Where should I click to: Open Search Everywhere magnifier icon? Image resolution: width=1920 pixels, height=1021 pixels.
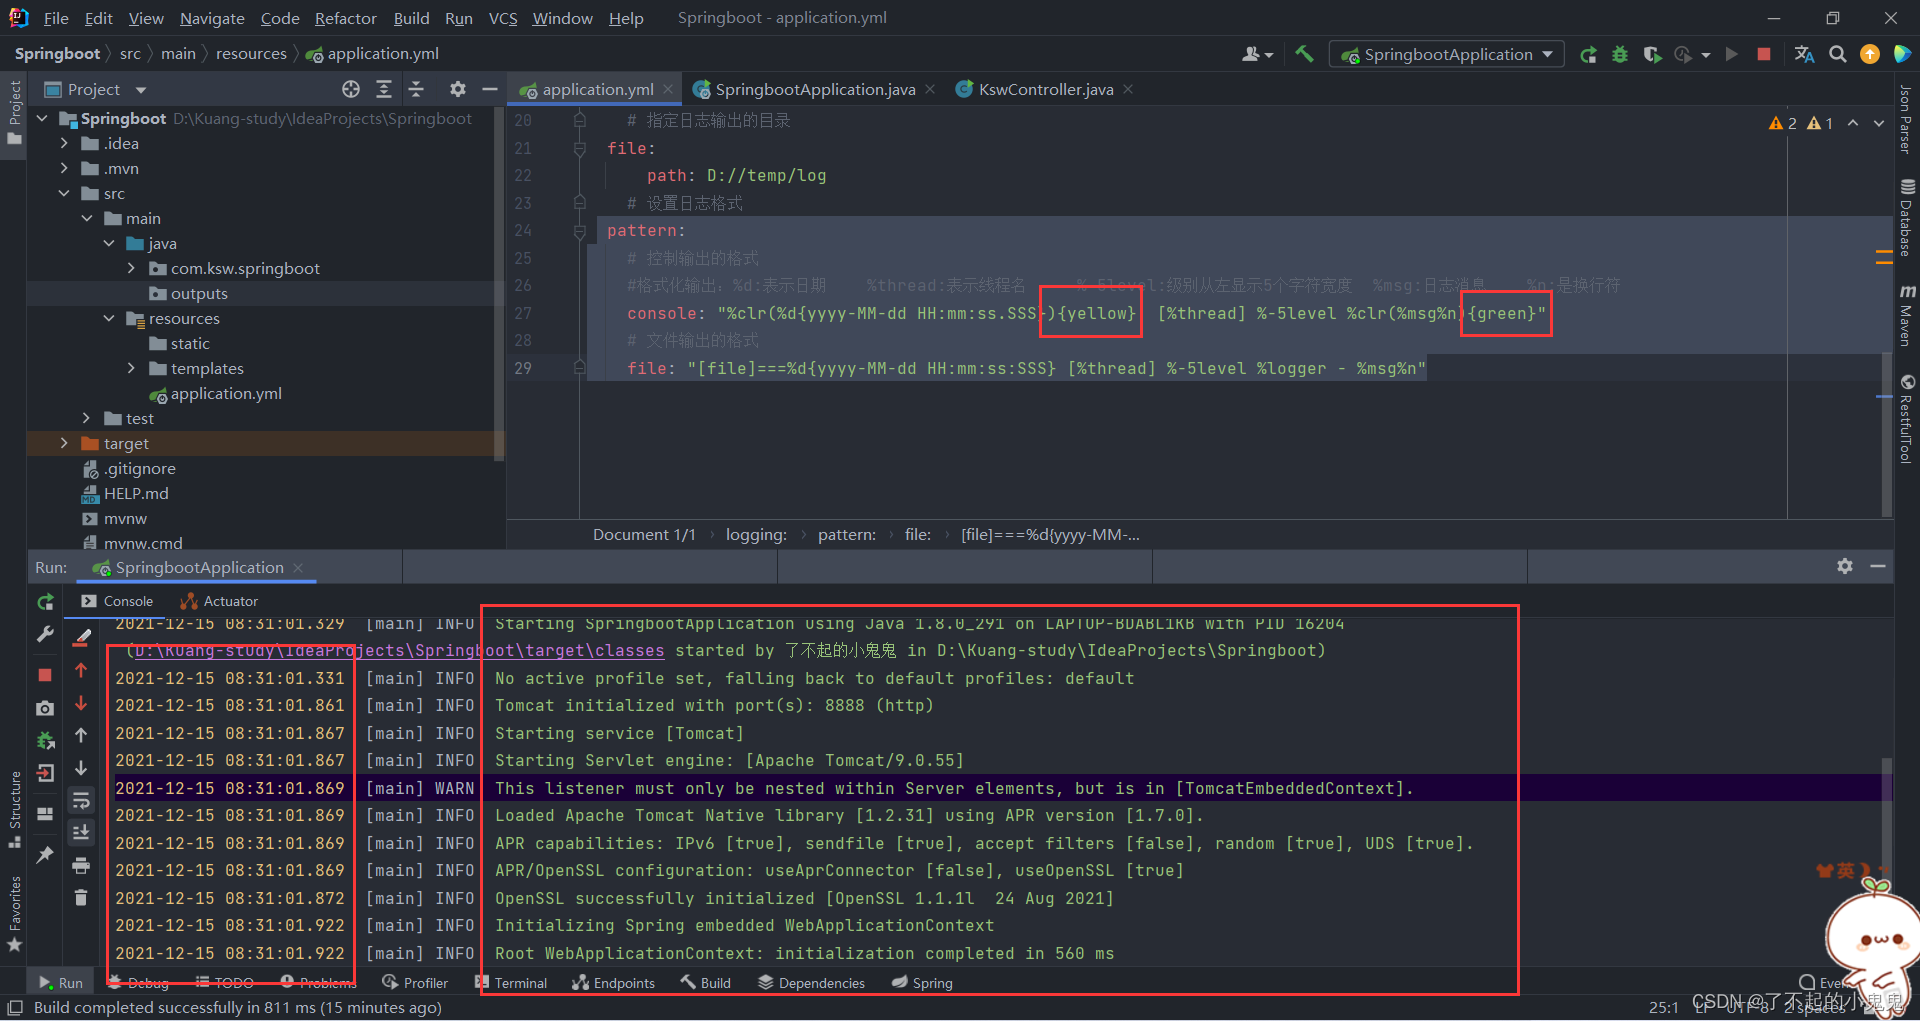1838,54
